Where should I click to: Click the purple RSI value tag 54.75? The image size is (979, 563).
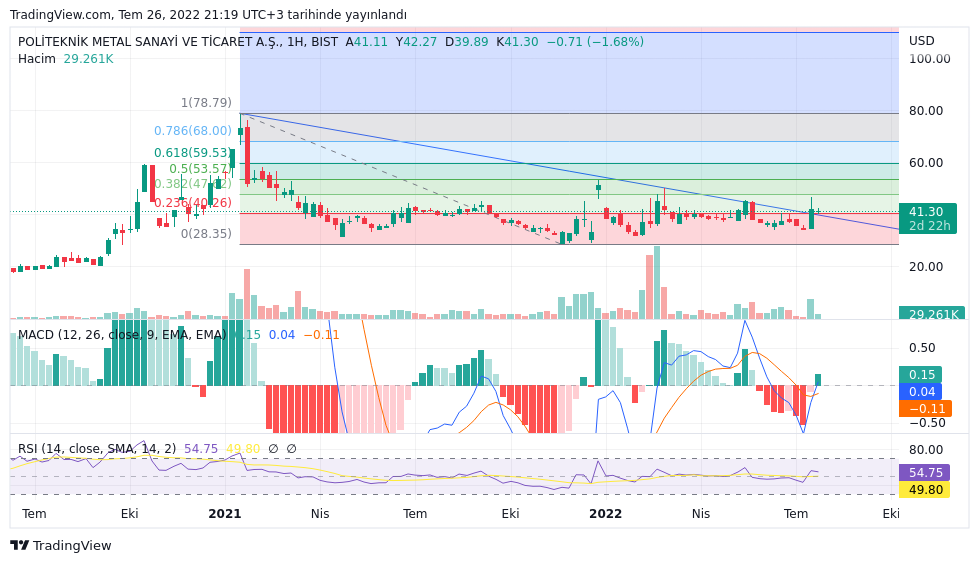pyautogui.click(x=924, y=472)
